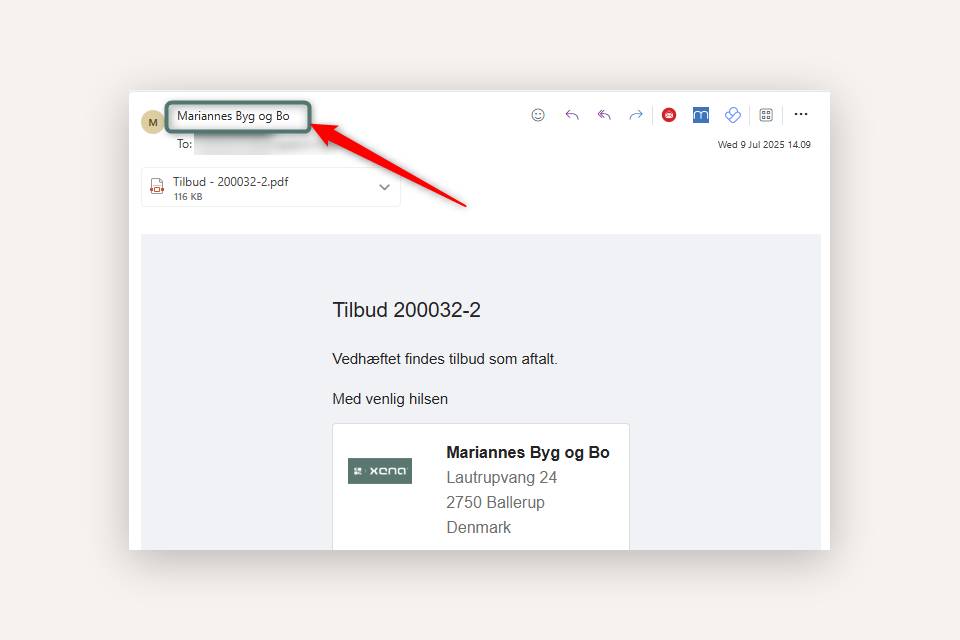The height and width of the screenshot is (640, 960).
Task: Open the blue heart Viva Insights add-in
Action: click(x=733, y=115)
